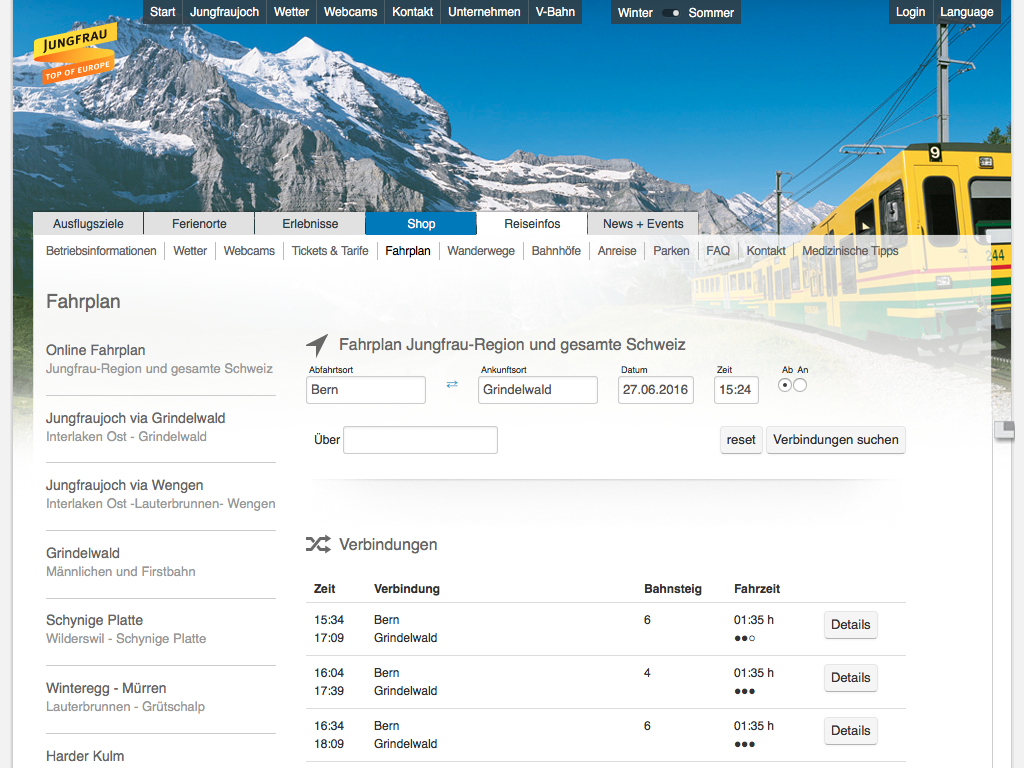Image resolution: width=1024 pixels, height=768 pixels.
Task: Click the Login link
Action: 910,12
